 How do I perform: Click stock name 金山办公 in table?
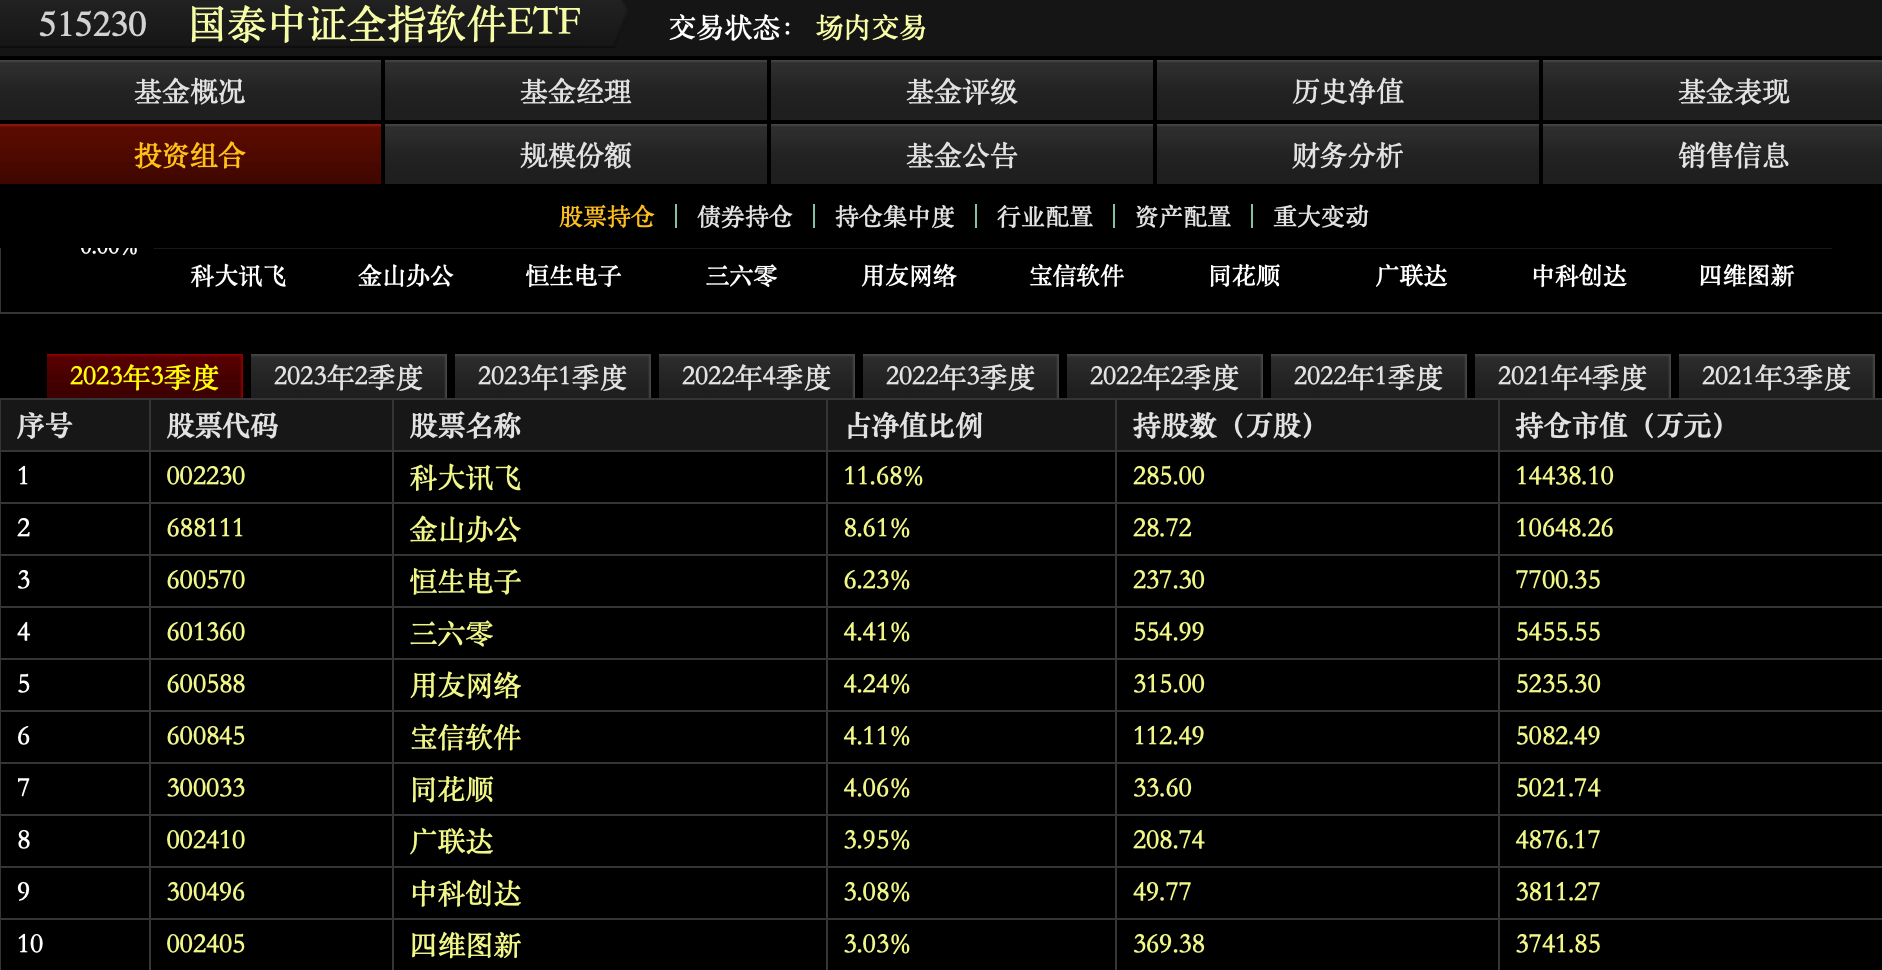click(465, 530)
